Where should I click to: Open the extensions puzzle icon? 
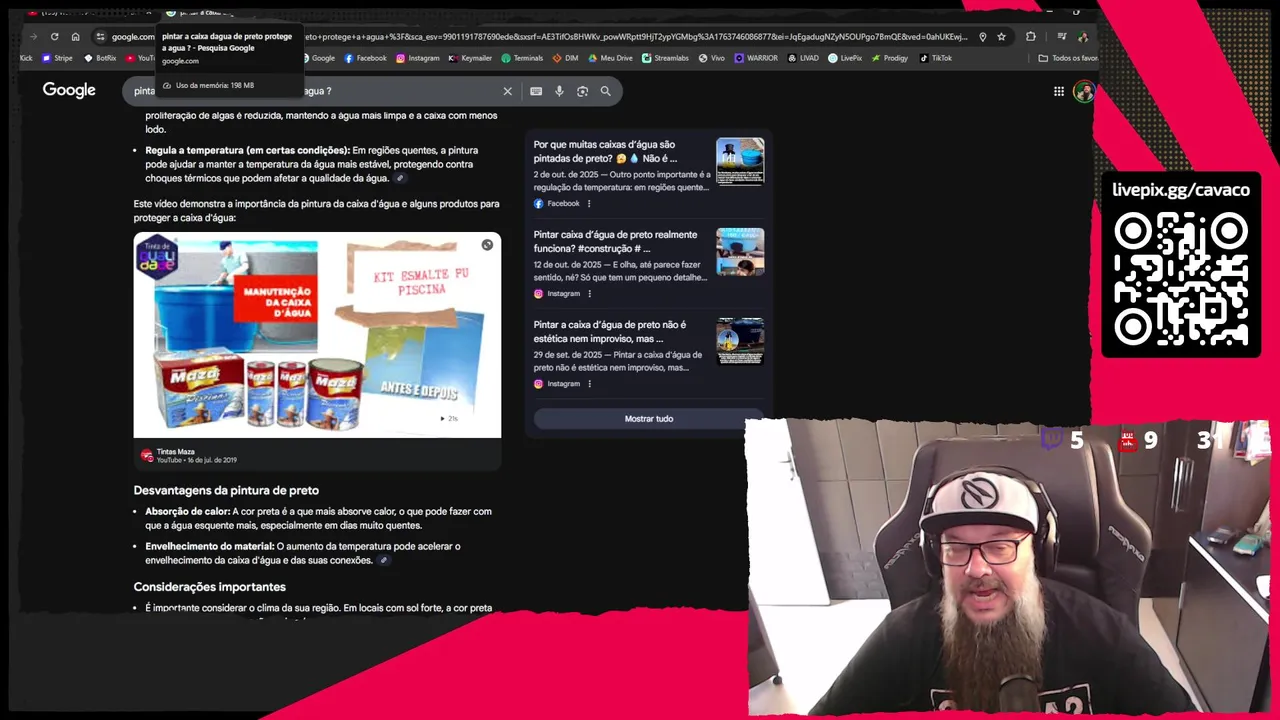(x=1031, y=37)
